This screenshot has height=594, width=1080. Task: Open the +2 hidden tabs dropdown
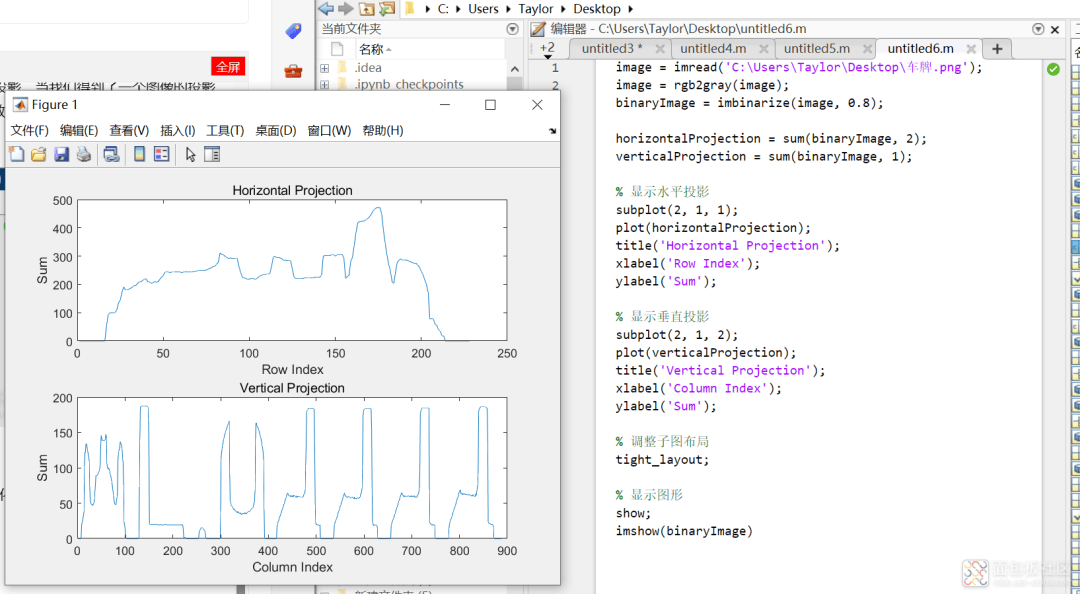point(548,50)
